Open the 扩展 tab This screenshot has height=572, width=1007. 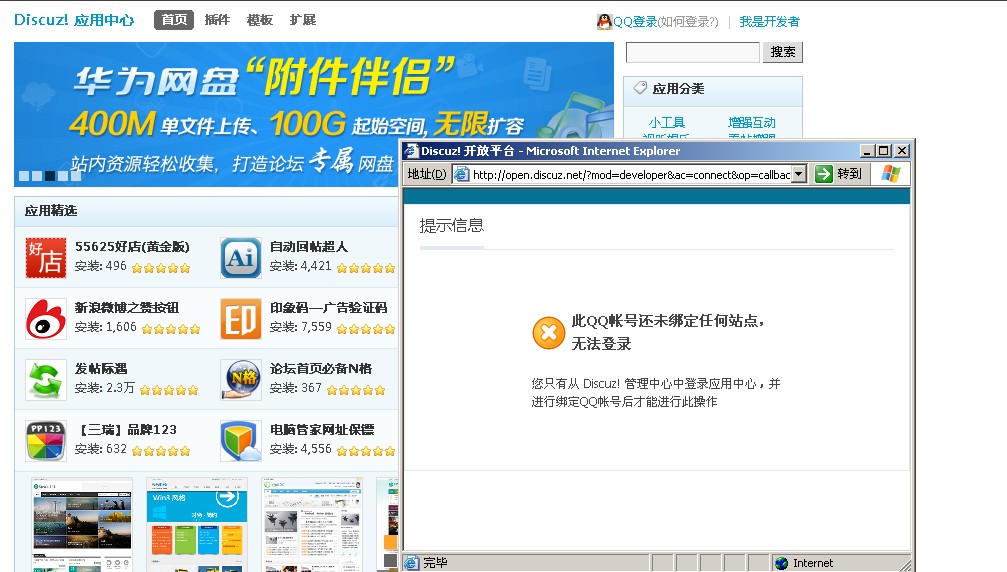click(302, 20)
